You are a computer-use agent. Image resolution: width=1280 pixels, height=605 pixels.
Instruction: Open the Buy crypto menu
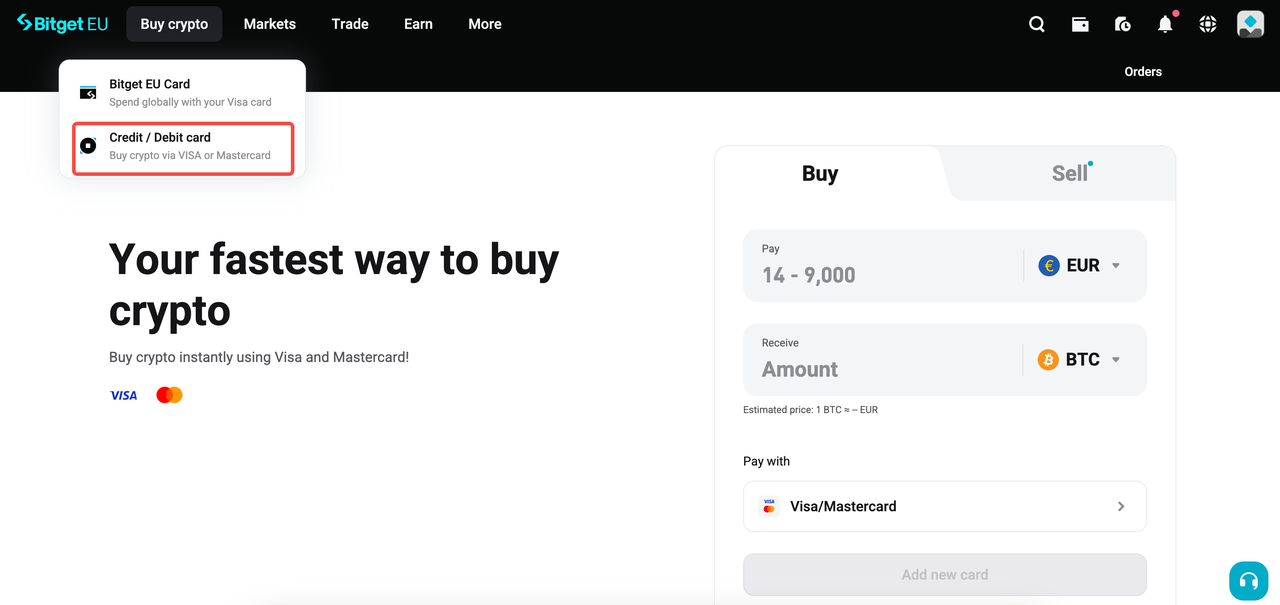pos(174,24)
